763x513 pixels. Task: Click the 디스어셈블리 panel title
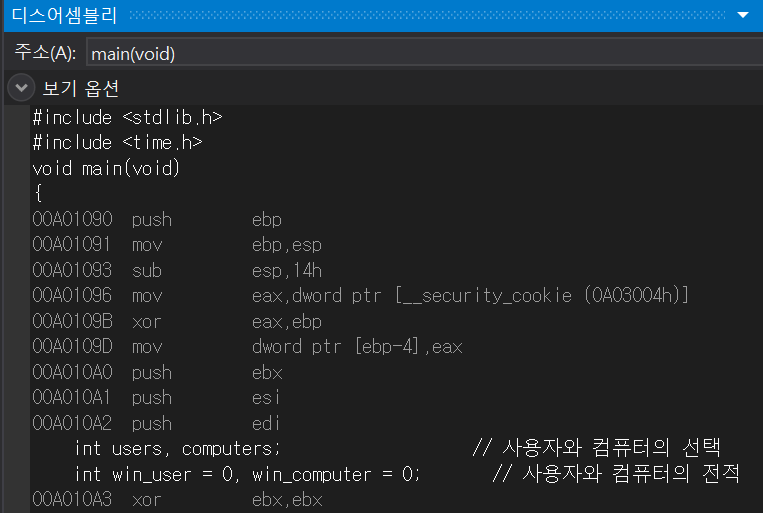[x=64, y=16]
